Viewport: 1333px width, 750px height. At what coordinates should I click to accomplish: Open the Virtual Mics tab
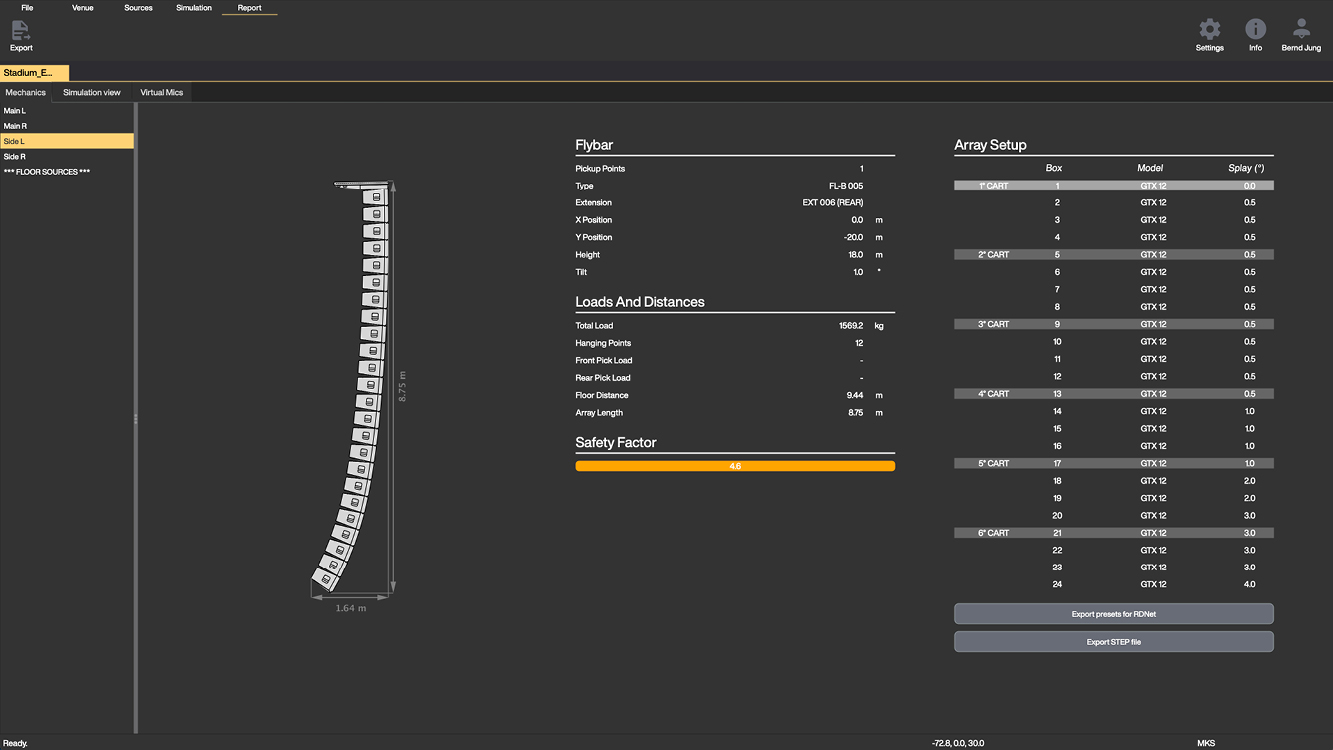click(x=161, y=93)
